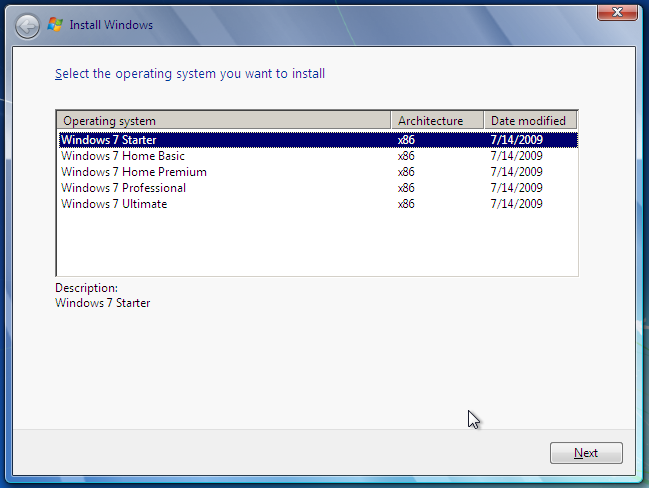This screenshot has width=649, height=488.
Task: Click 7/14/2009 date in Professional row
Action: coord(517,188)
